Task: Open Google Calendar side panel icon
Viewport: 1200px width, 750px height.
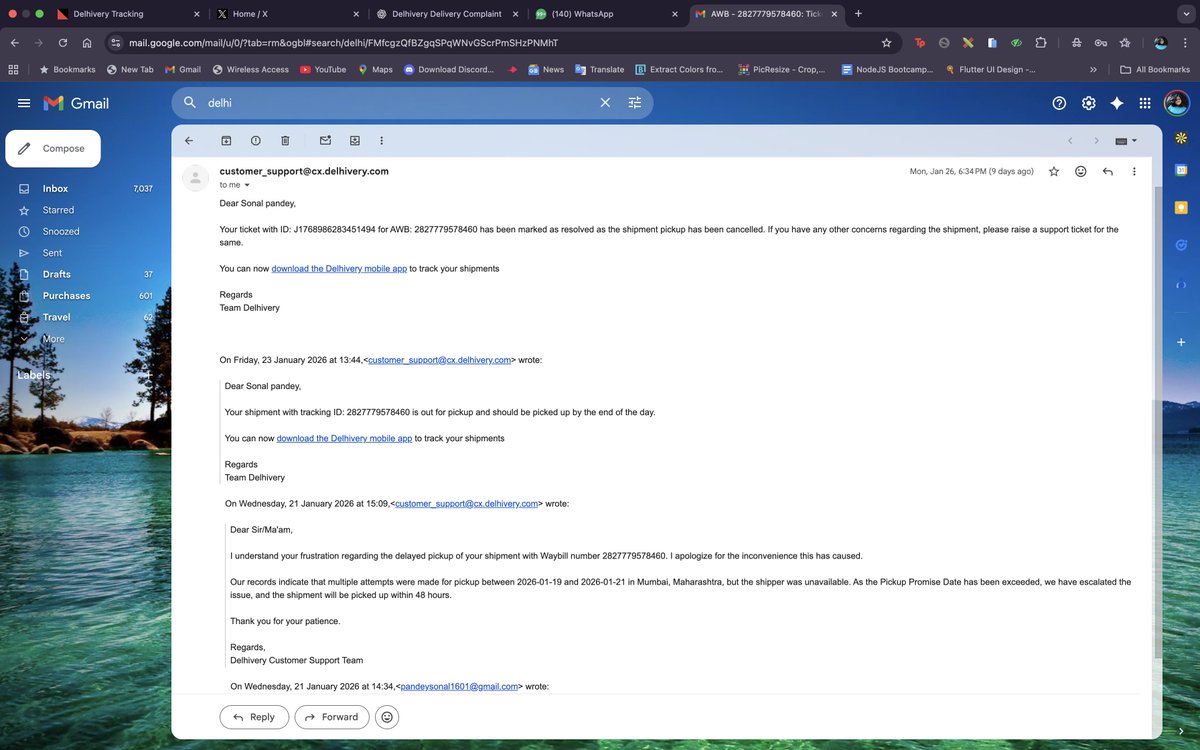Action: [x=1181, y=169]
